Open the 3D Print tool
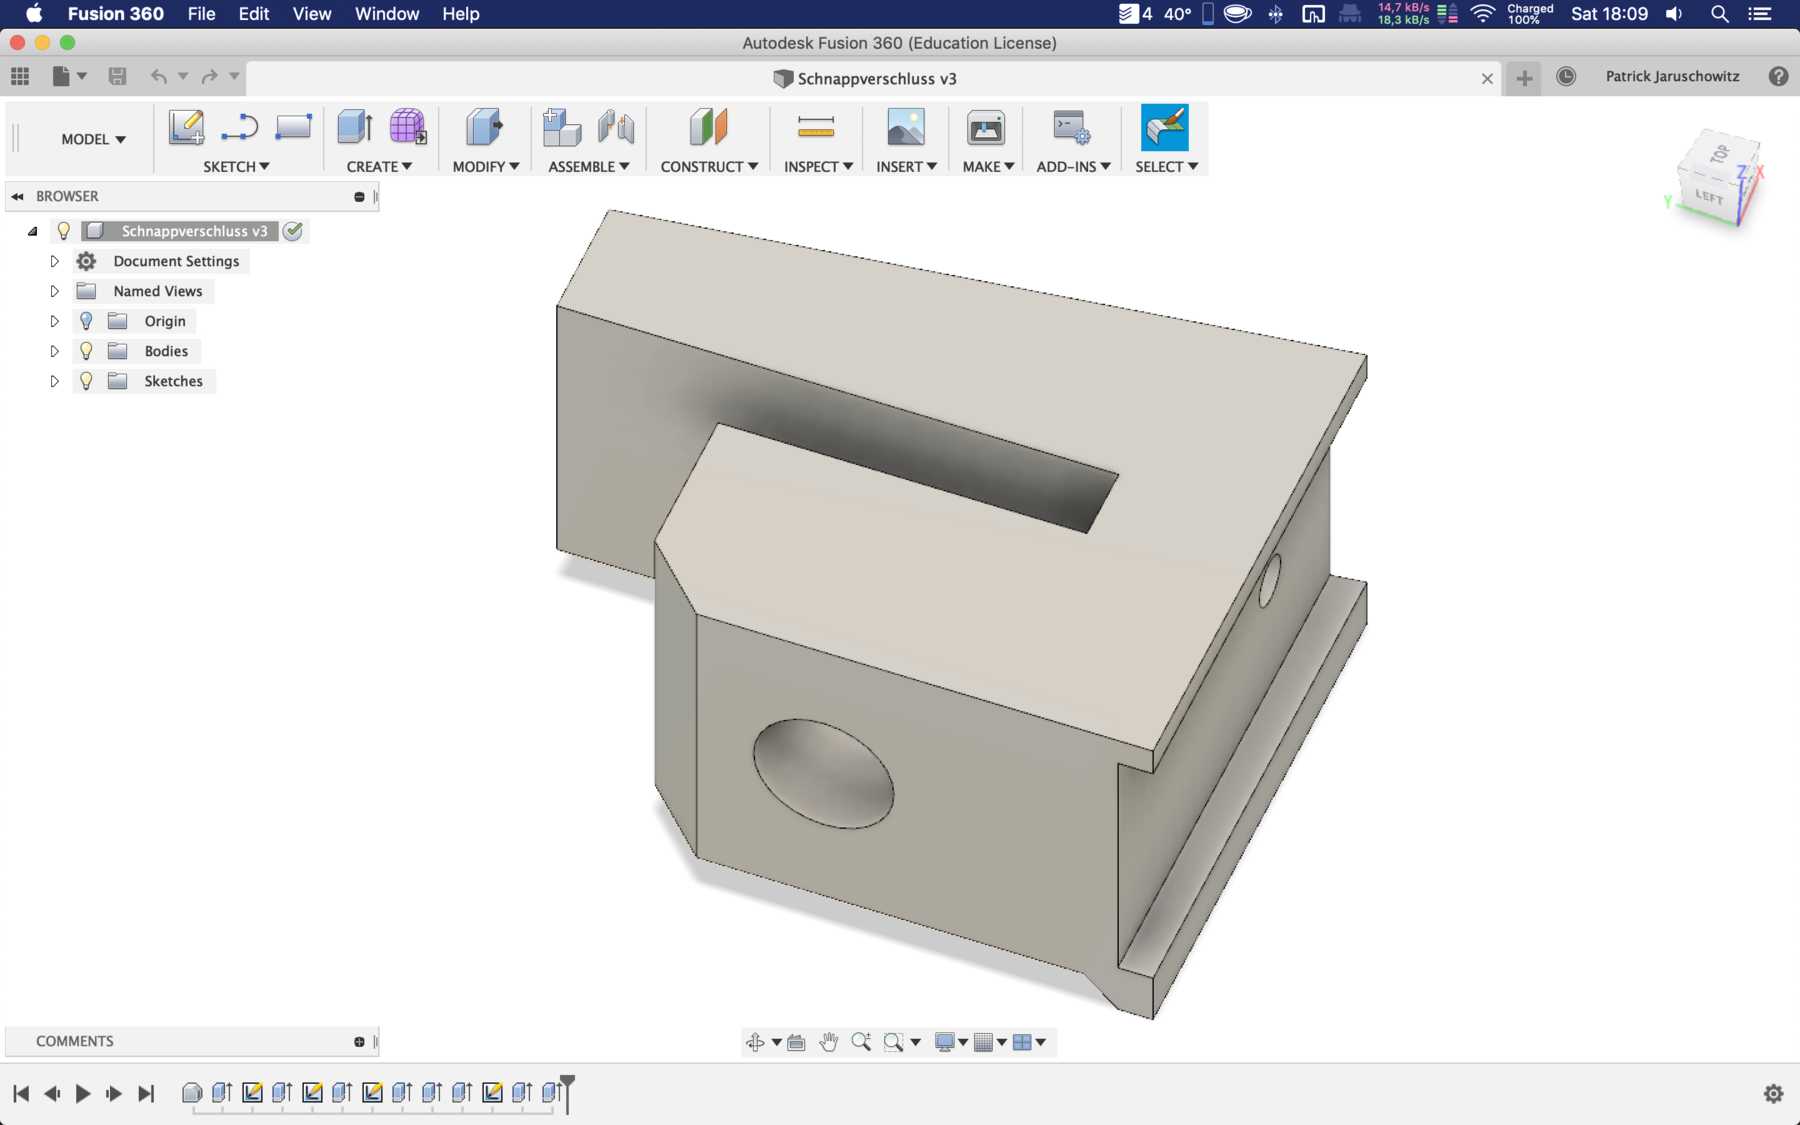Screen dimensions: 1800x1125 tap(986, 128)
